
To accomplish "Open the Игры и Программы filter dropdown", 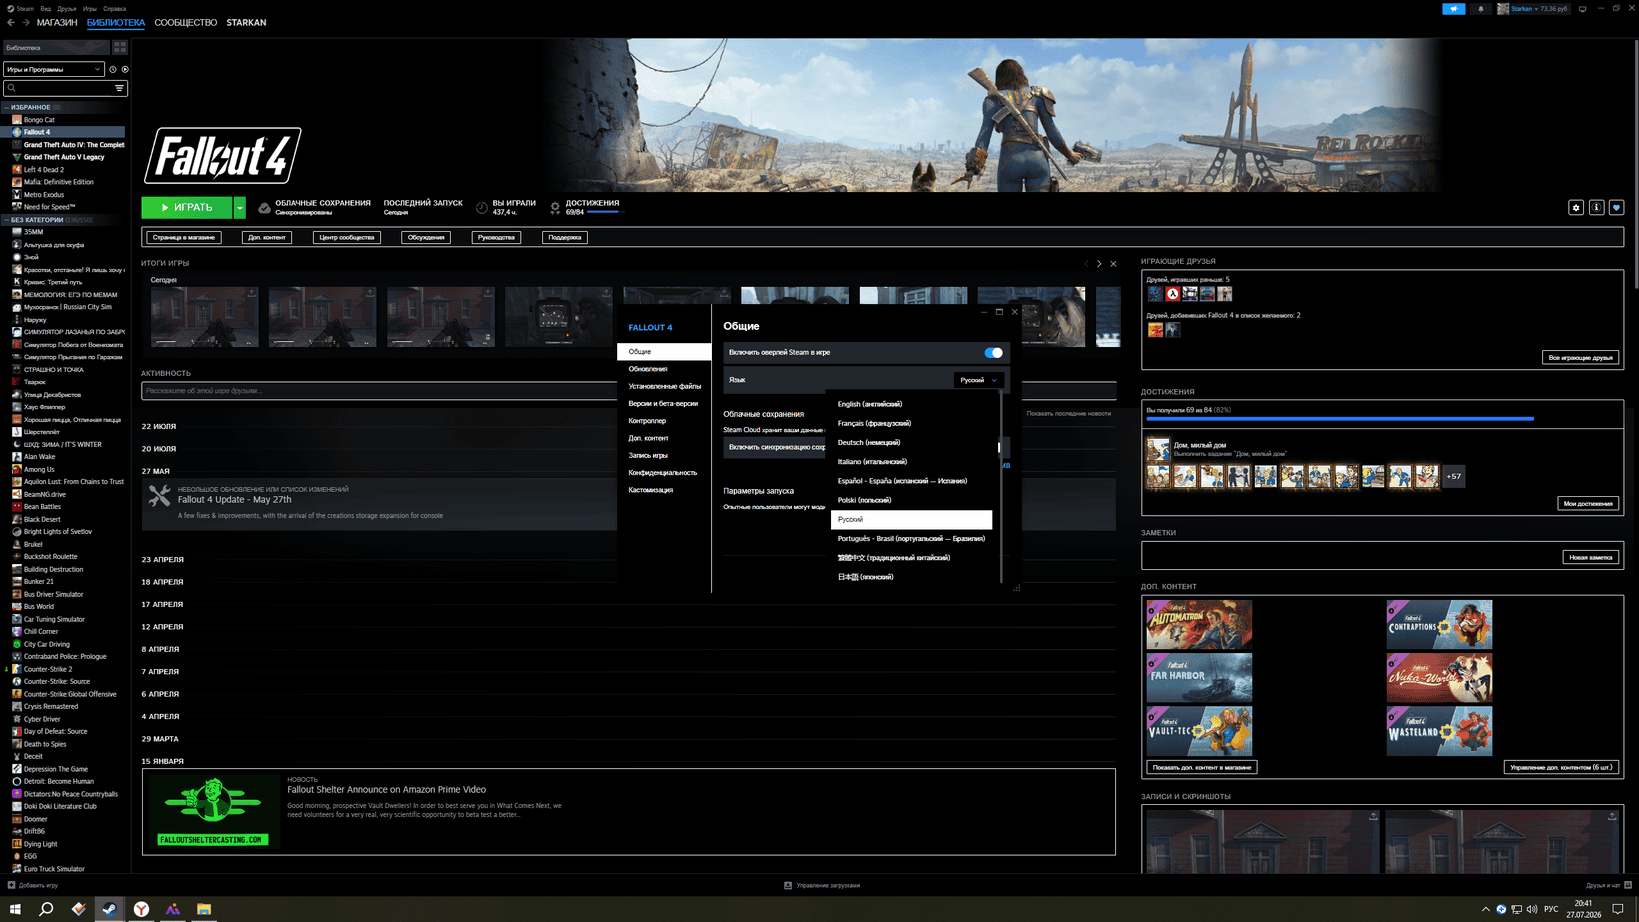I will pos(53,69).
